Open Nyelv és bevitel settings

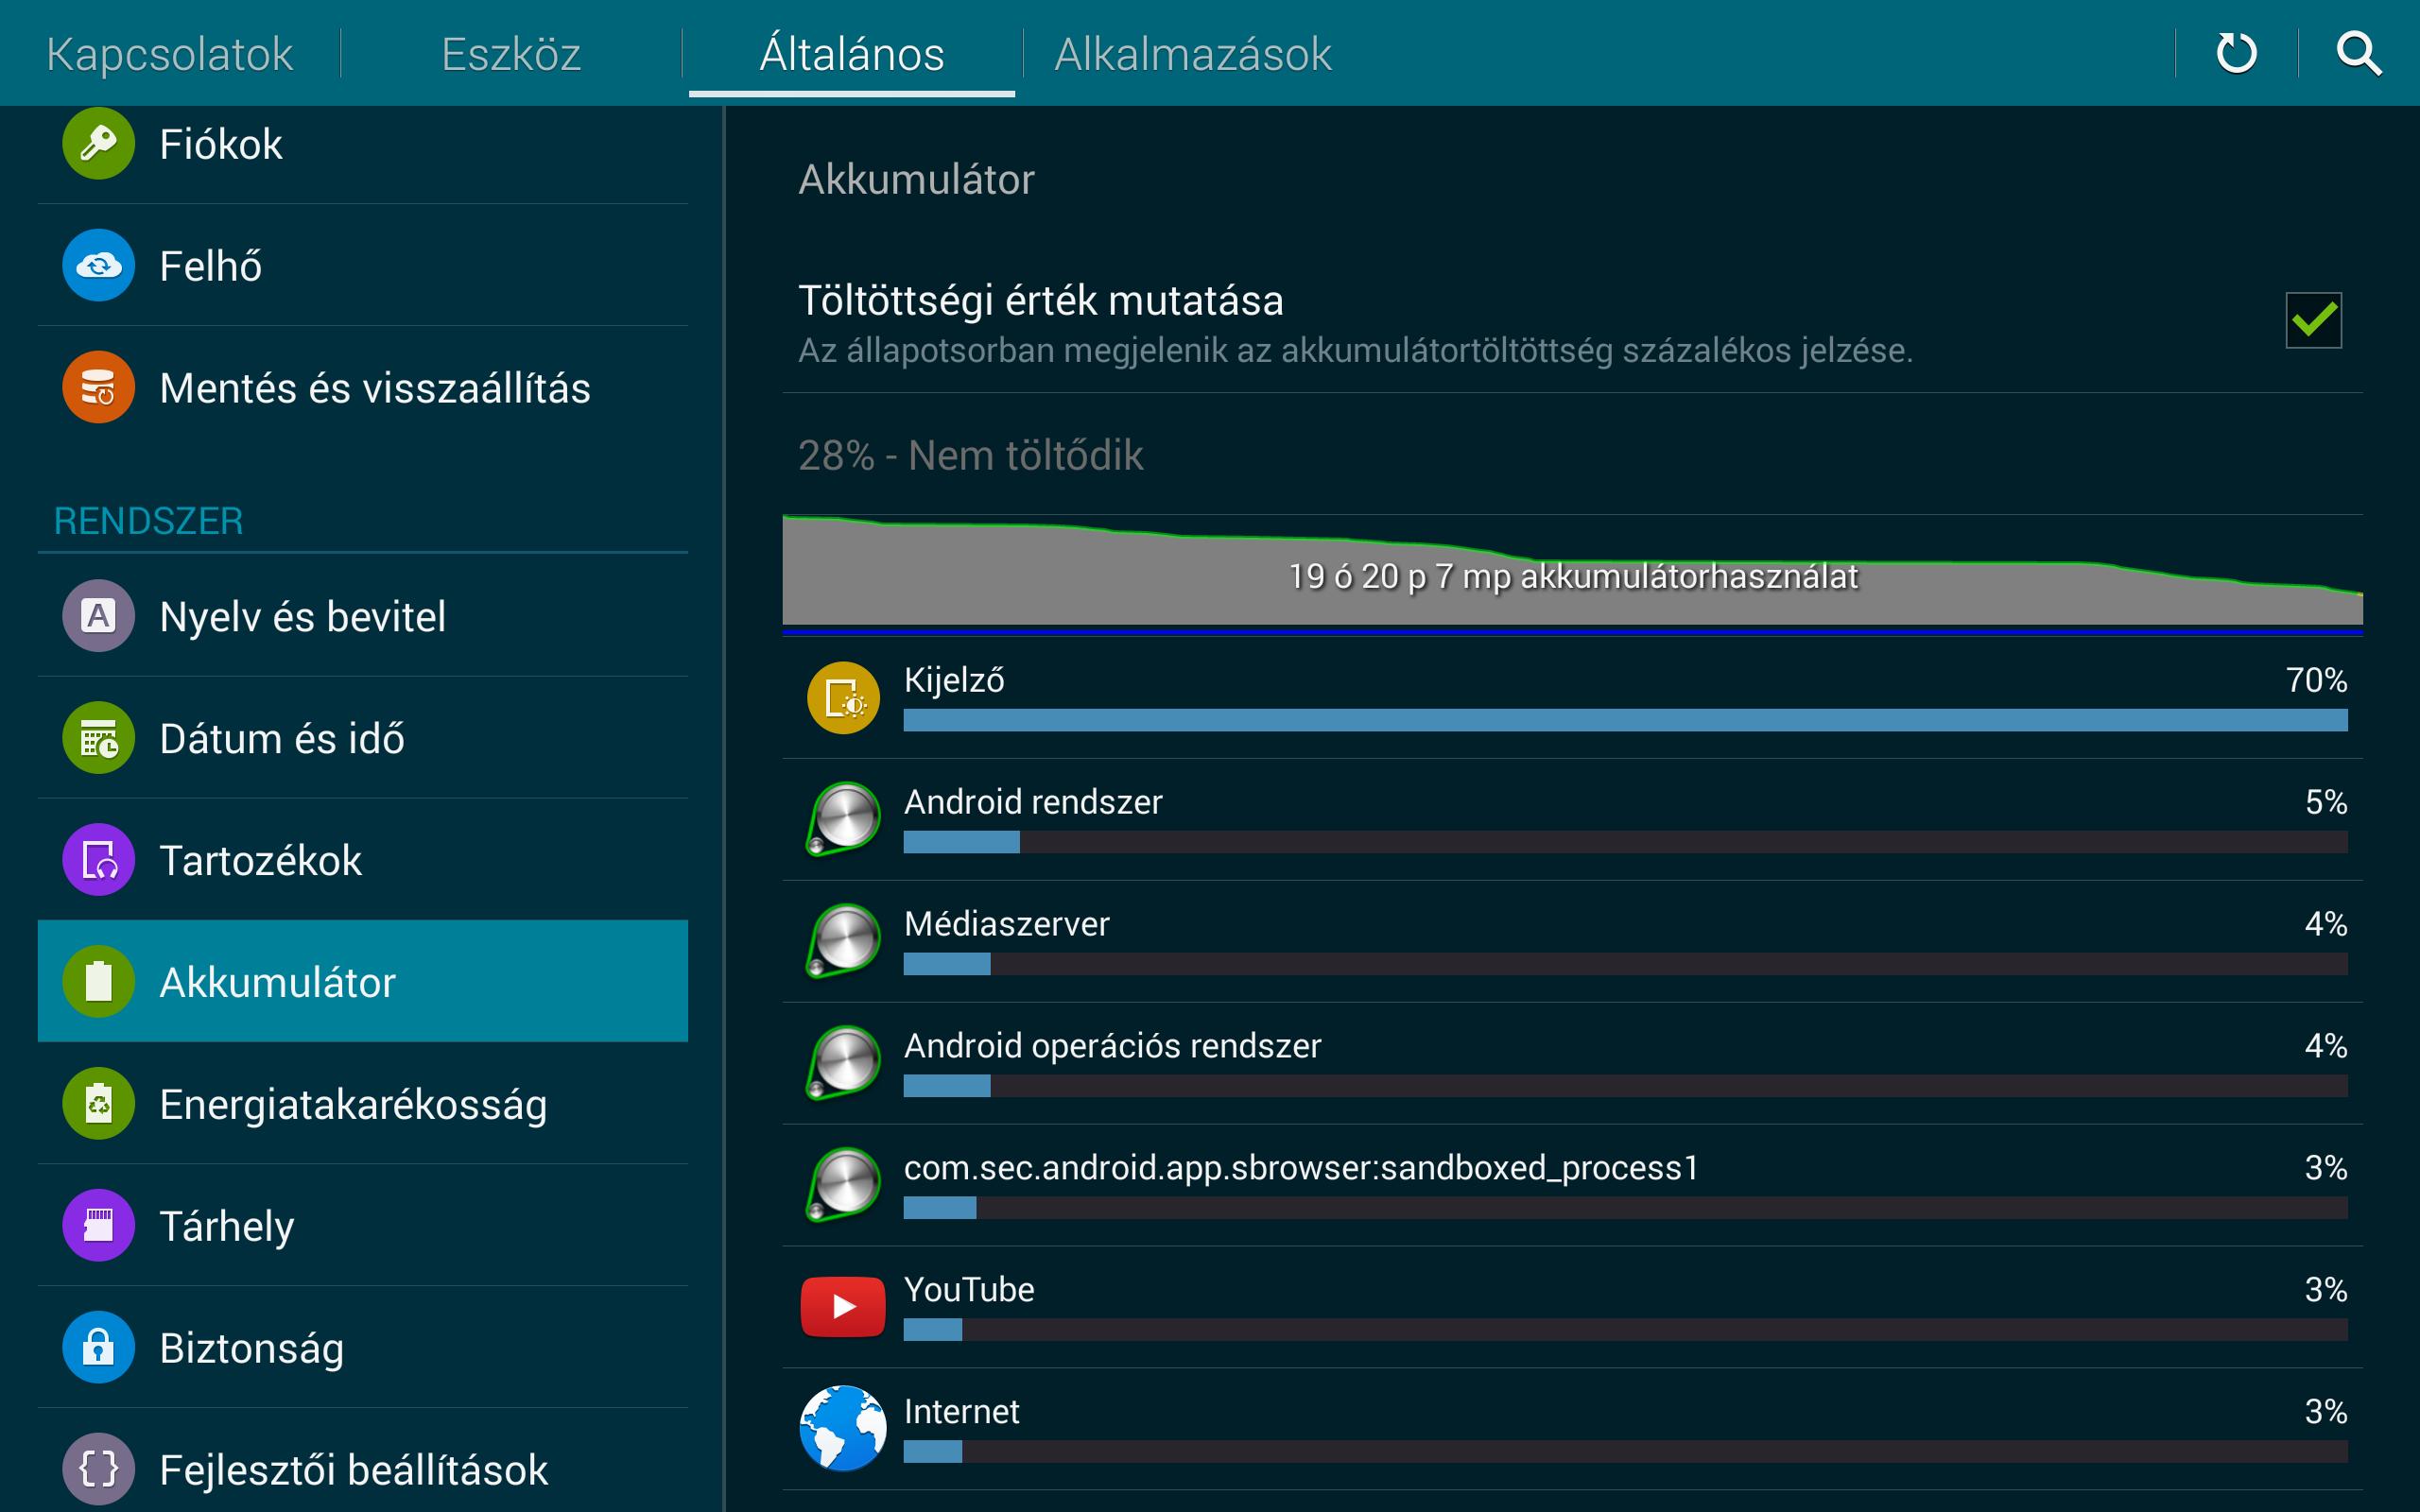(302, 616)
